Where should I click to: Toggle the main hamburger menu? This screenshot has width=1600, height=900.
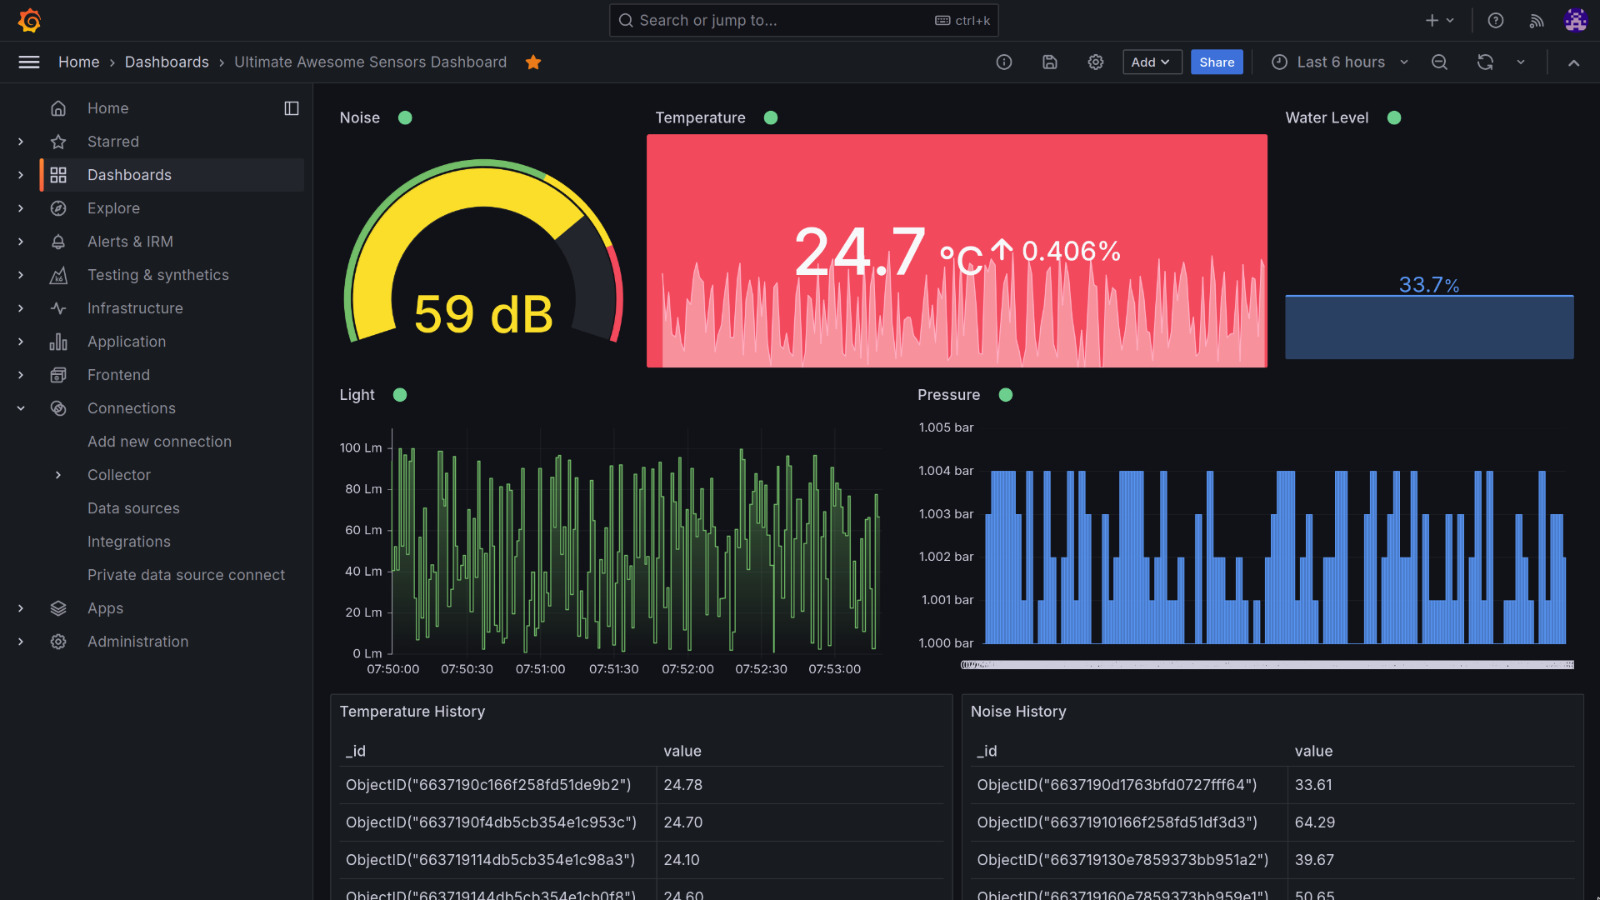tap(29, 62)
